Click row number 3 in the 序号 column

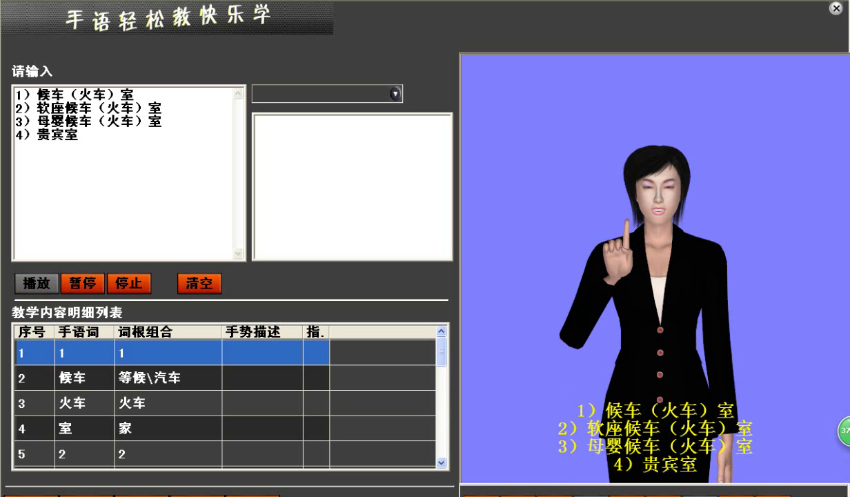pos(34,403)
